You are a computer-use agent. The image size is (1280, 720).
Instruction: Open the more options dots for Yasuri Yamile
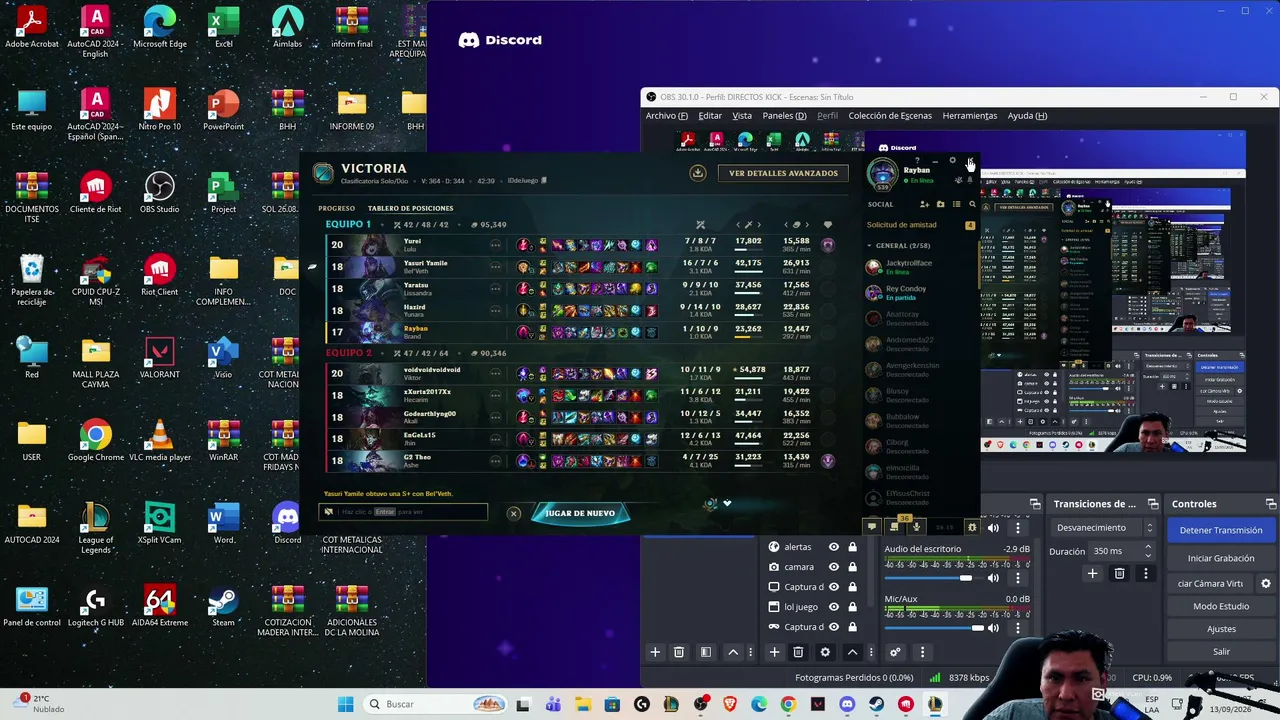tap(495, 267)
